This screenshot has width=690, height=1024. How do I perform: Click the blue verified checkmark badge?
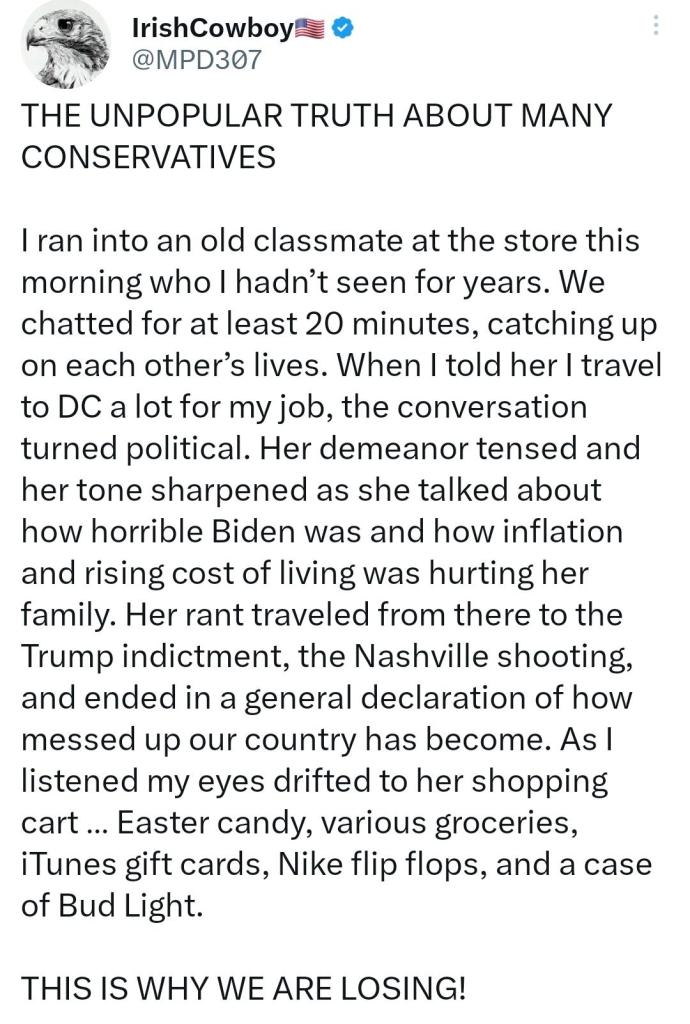pos(341,29)
